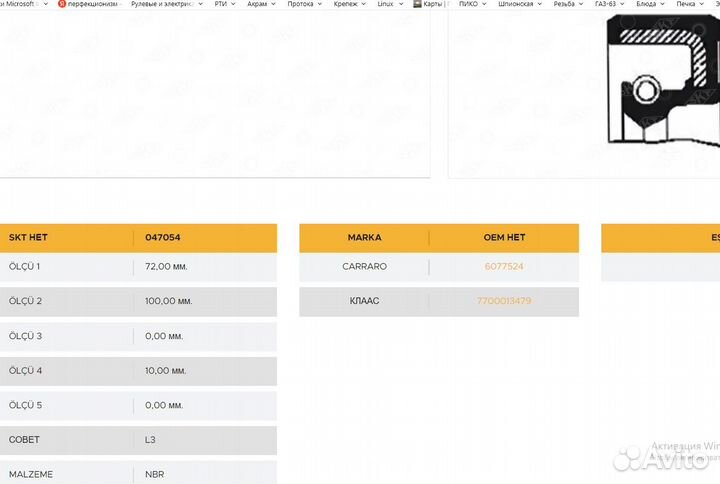Expand the Акрам bookmarks folder

(x=257, y=4)
